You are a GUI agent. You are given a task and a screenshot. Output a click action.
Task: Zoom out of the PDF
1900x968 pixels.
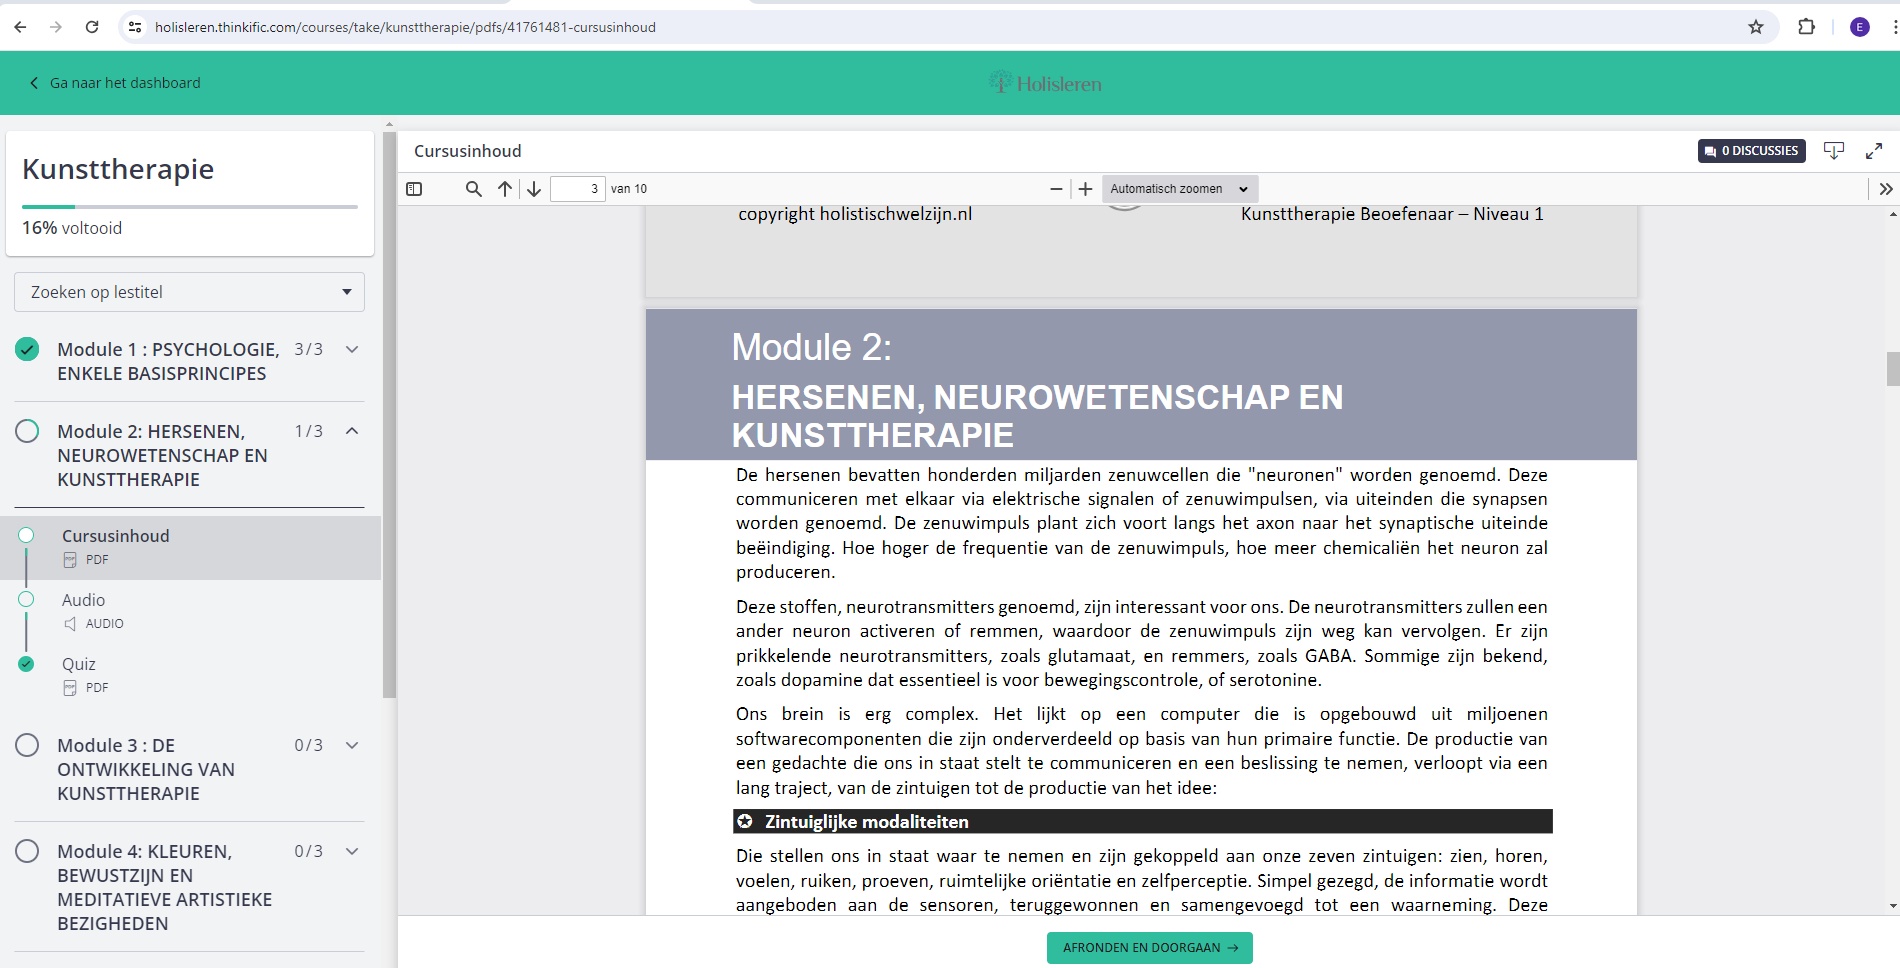(1055, 188)
